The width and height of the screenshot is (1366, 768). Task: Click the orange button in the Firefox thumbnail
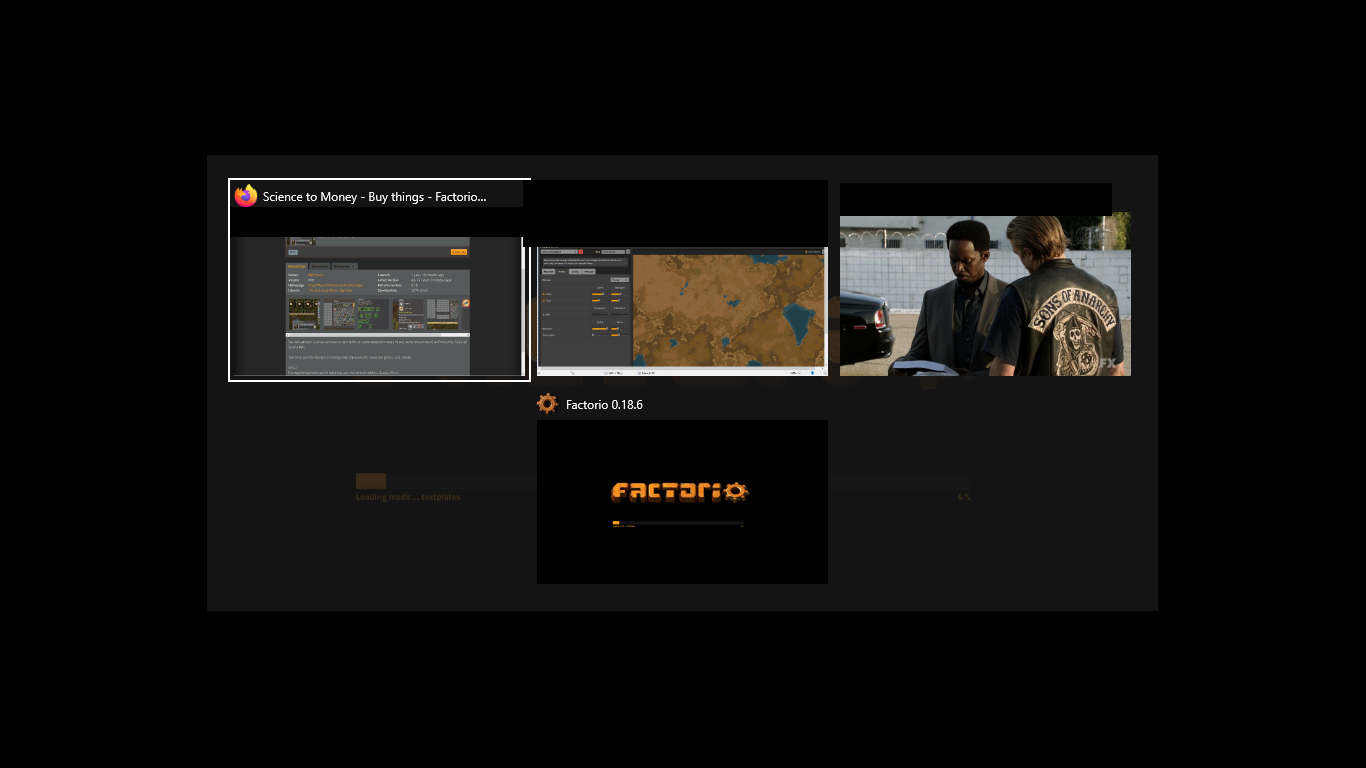pos(458,252)
